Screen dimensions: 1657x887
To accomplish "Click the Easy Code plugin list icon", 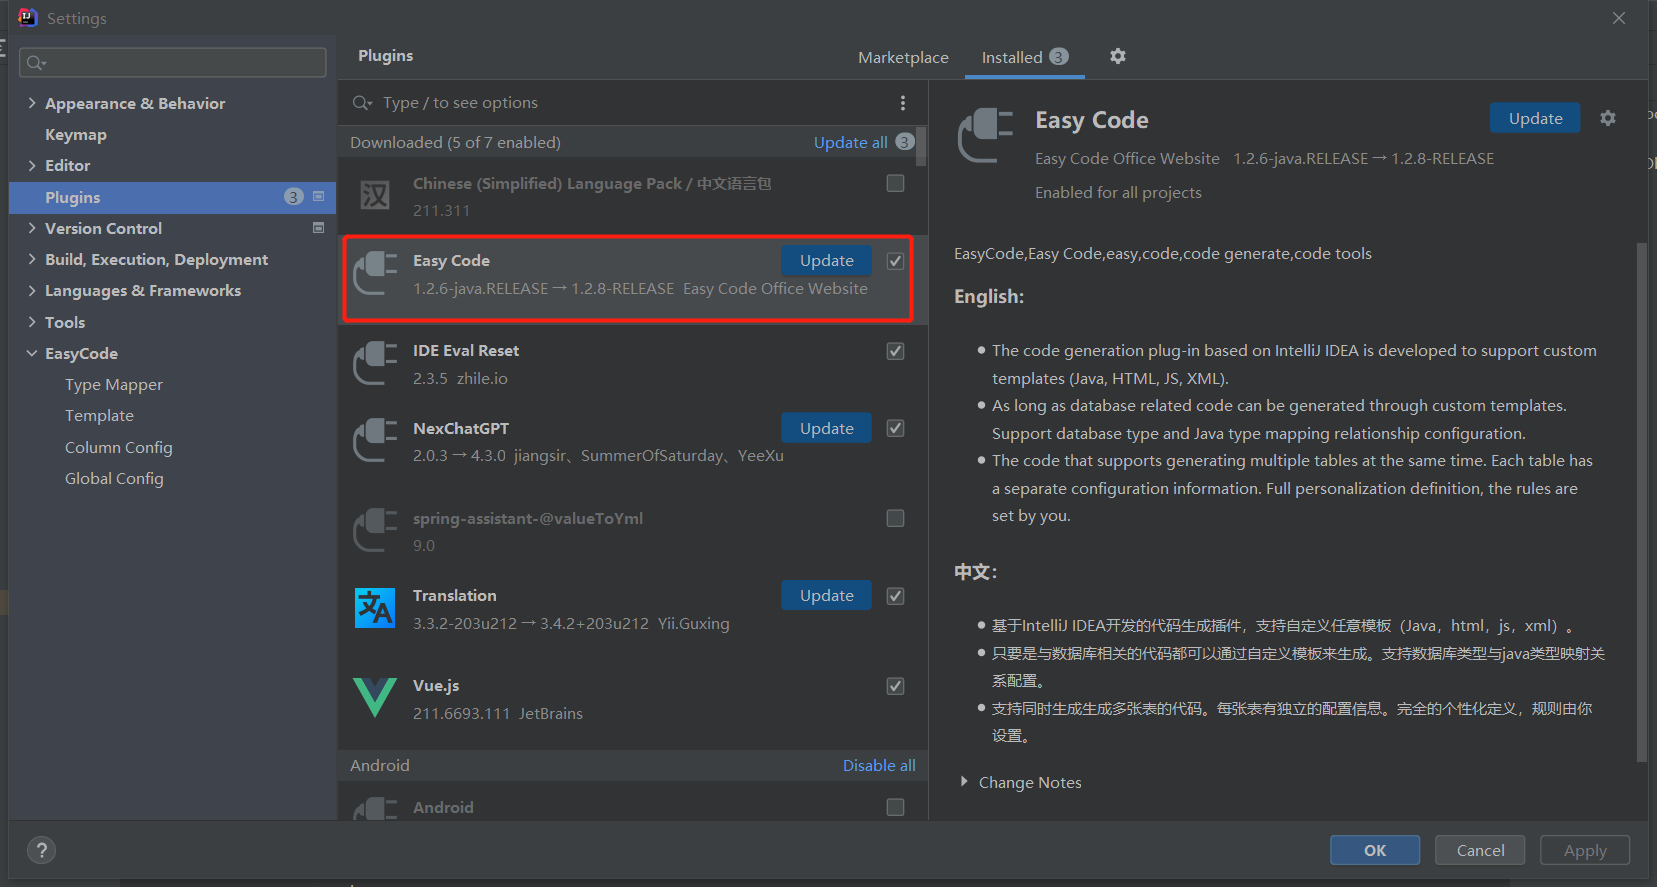I will pyautogui.click(x=375, y=273).
